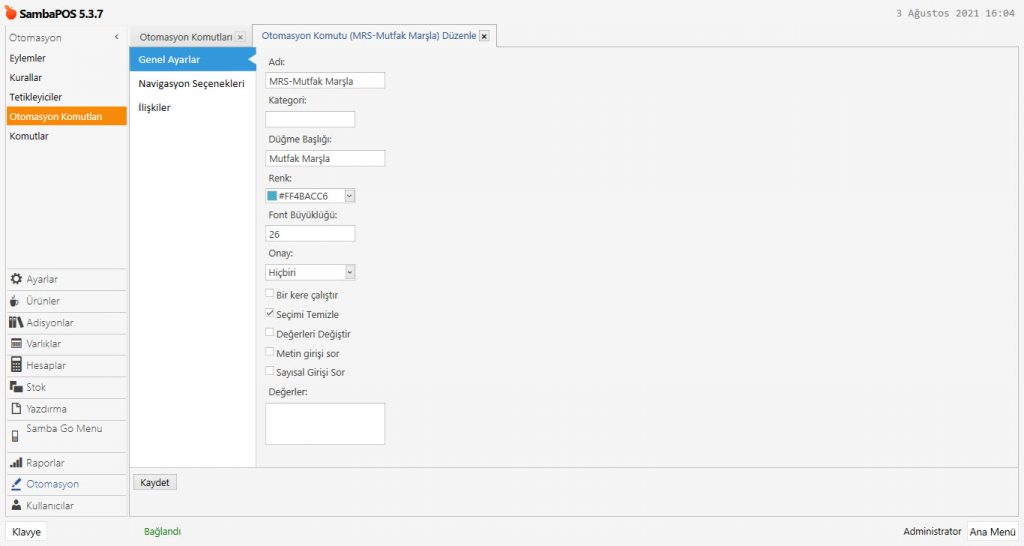Expand the Renk color dropdown arrow
This screenshot has width=1024, height=546.
[x=349, y=196]
